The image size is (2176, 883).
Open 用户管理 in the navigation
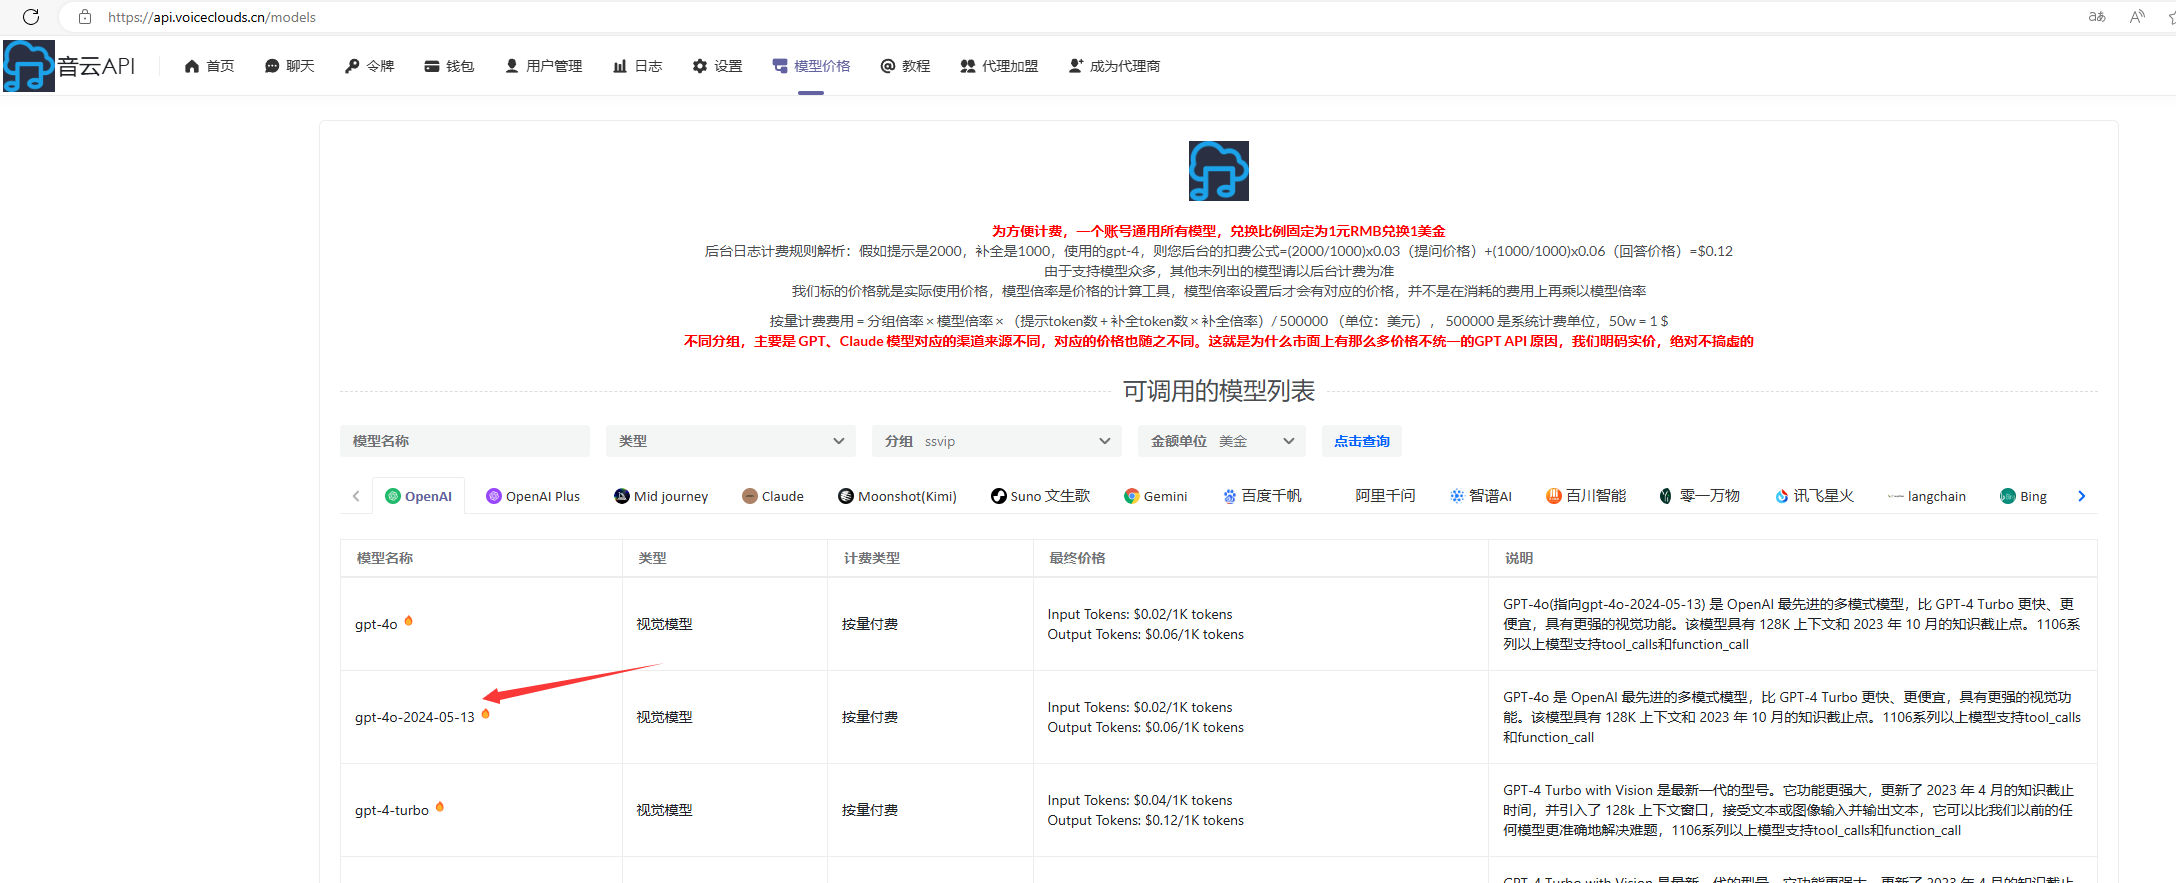(544, 66)
